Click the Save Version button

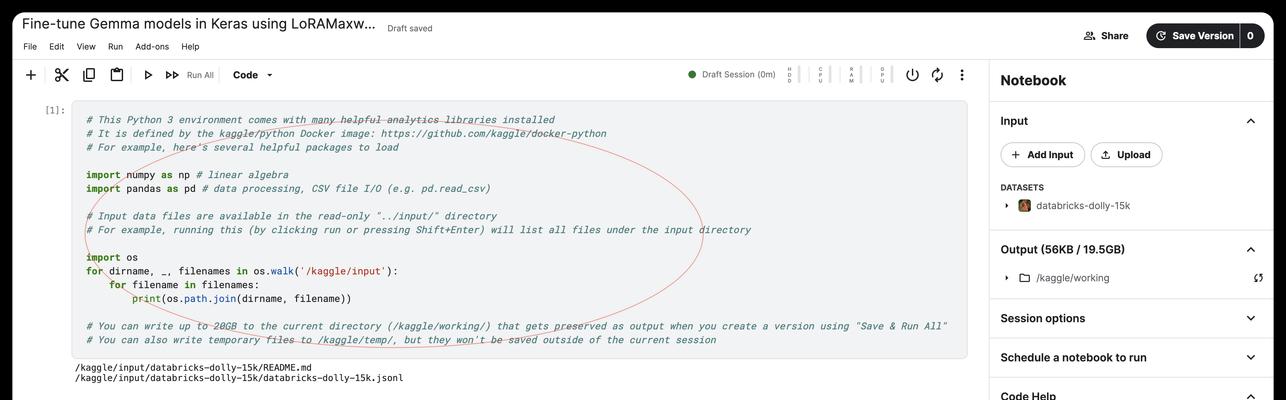coord(1193,36)
